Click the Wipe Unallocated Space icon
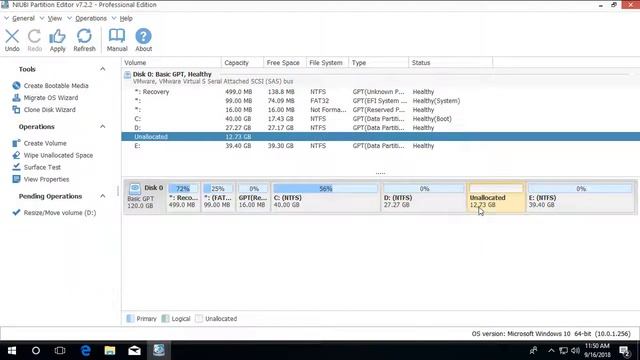The image size is (640, 360). (16, 155)
